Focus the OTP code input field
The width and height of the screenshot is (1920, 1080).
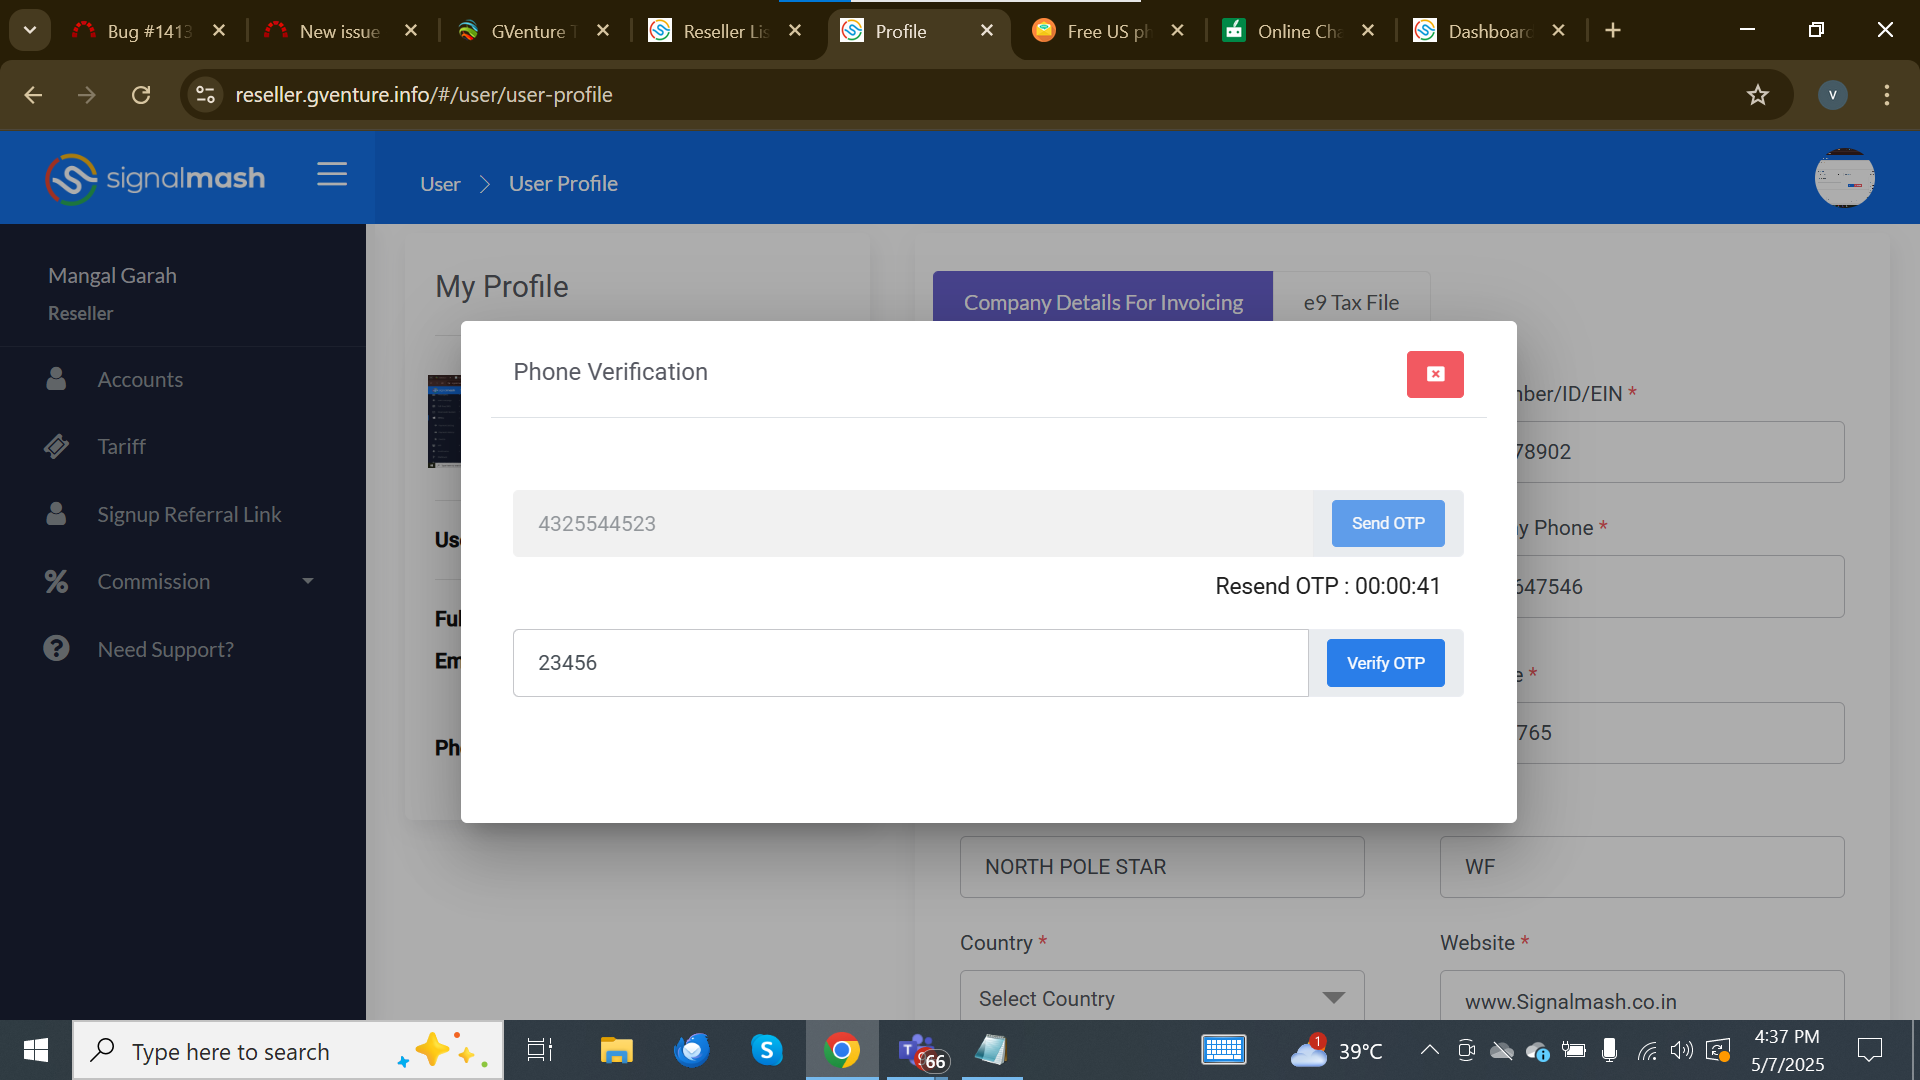910,663
